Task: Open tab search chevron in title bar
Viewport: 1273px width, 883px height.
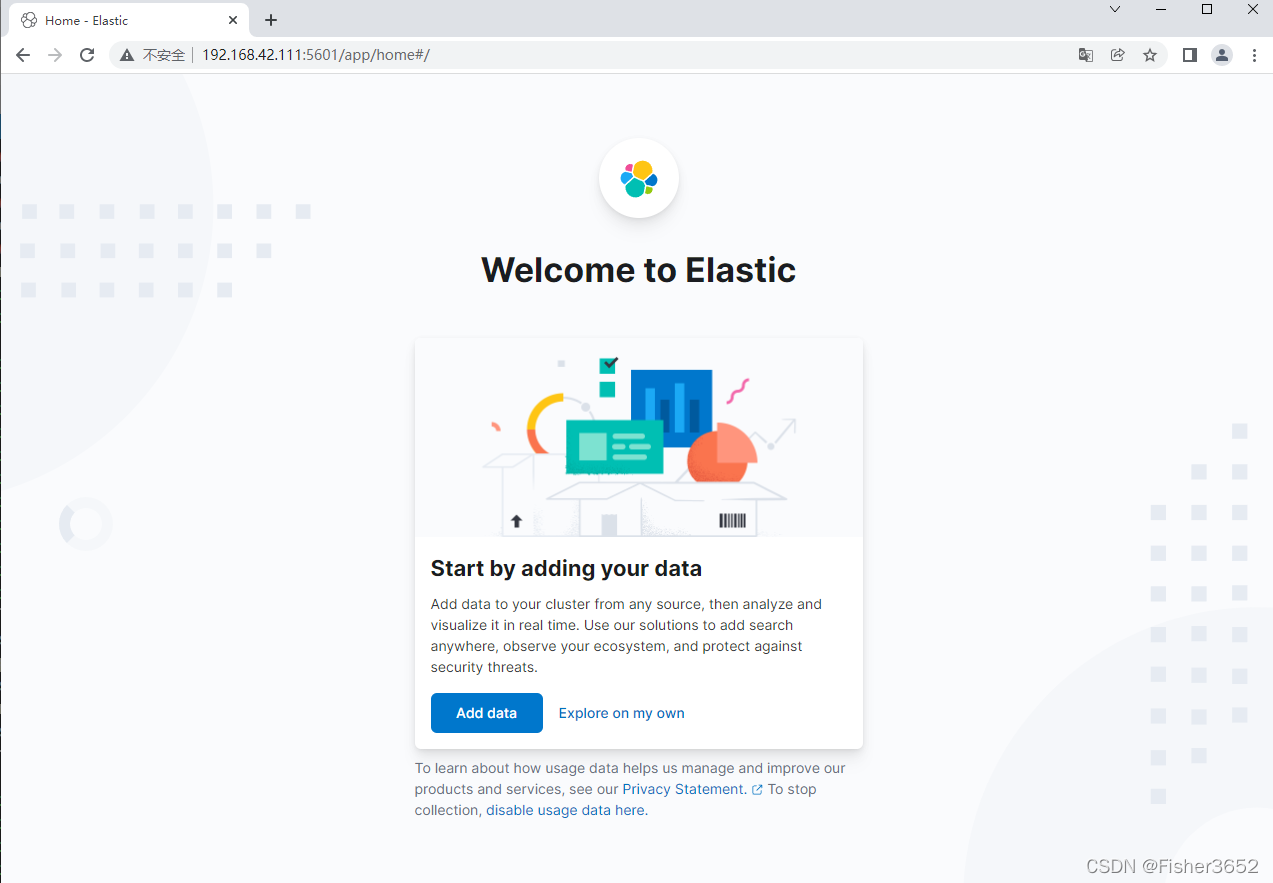Action: (1115, 9)
